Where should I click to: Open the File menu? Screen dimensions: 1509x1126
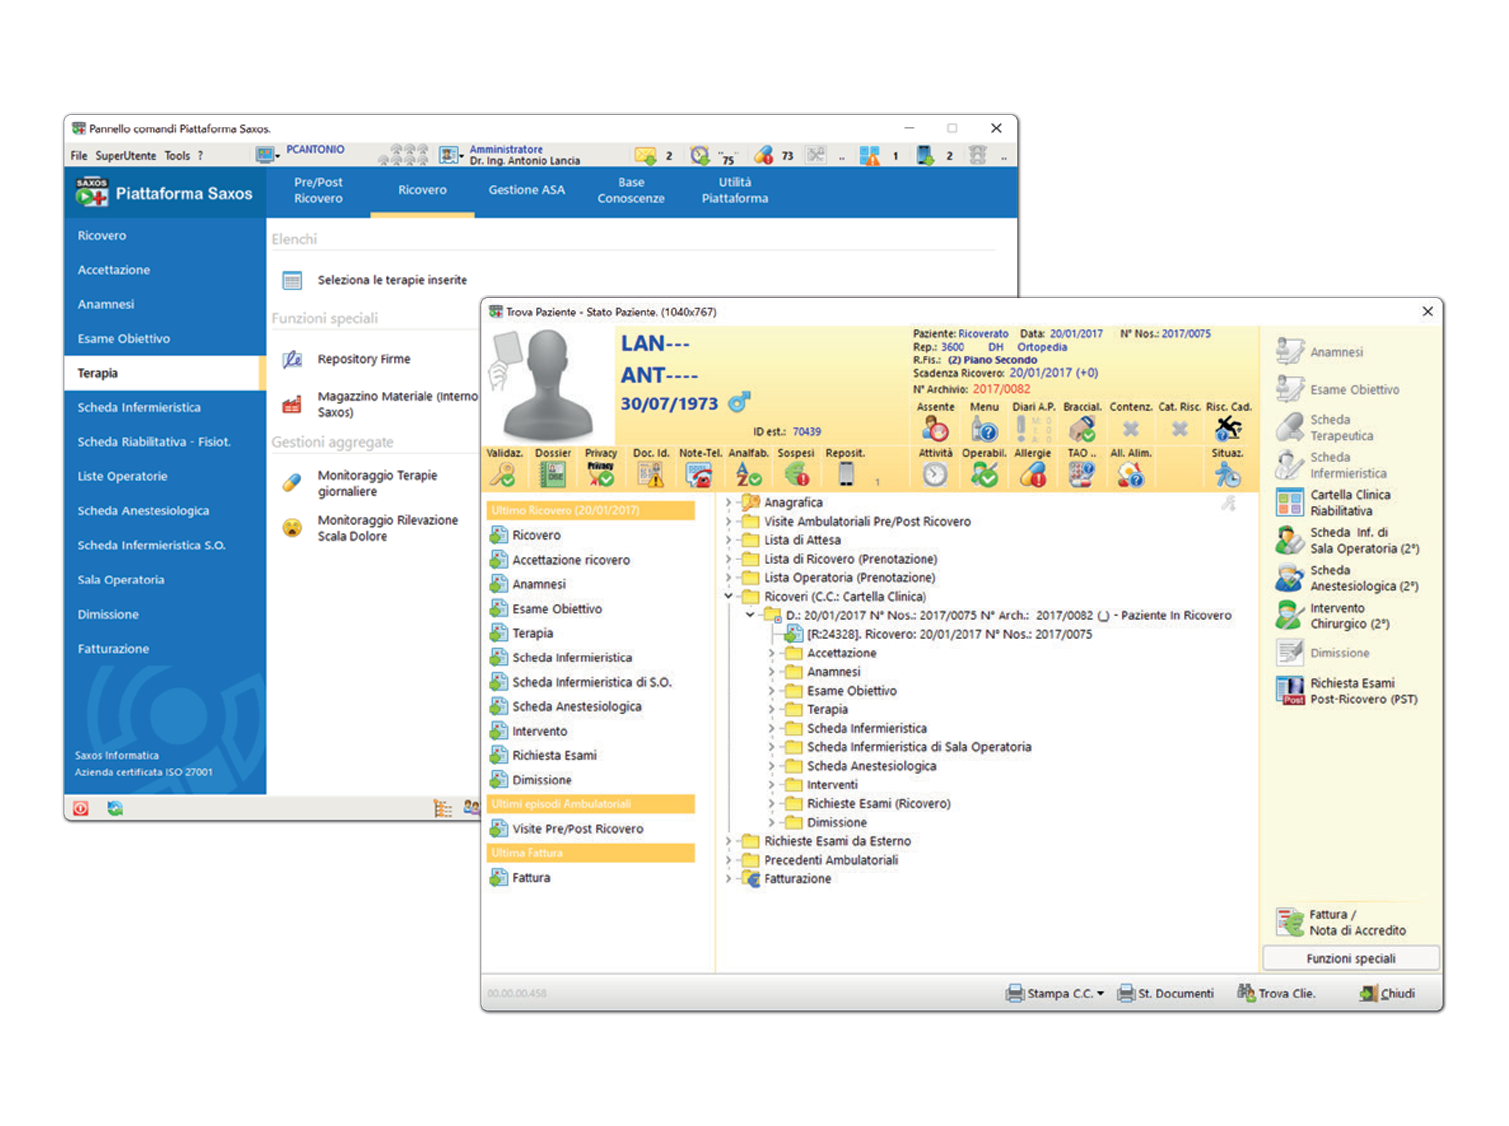(79, 156)
